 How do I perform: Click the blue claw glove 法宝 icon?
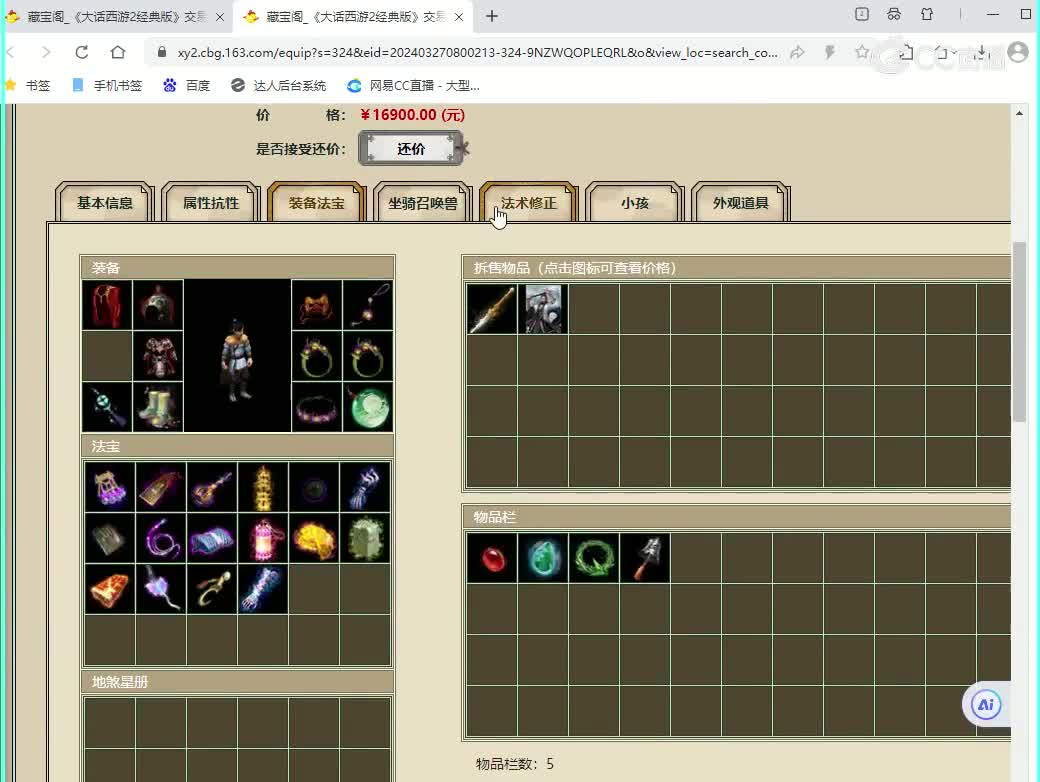tap(365, 487)
